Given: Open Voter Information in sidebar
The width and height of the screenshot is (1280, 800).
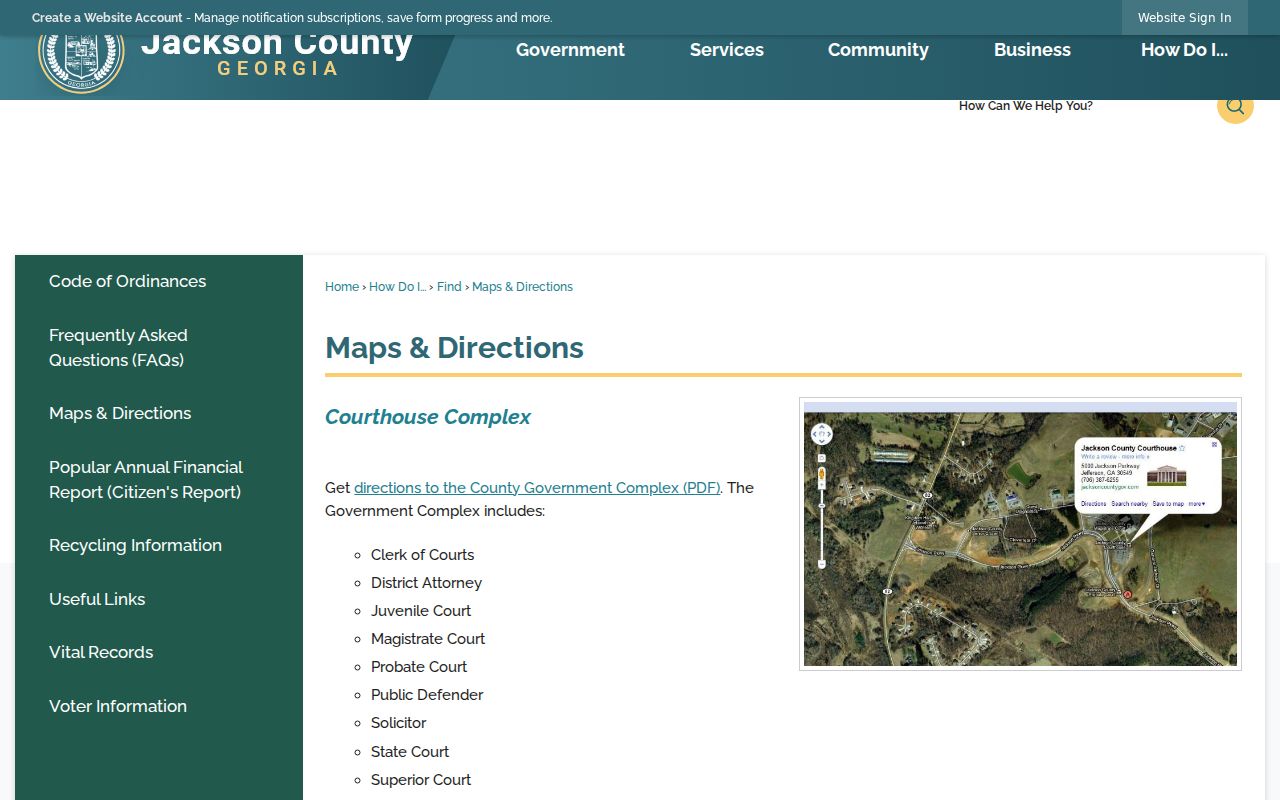Looking at the screenshot, I should [x=118, y=707].
